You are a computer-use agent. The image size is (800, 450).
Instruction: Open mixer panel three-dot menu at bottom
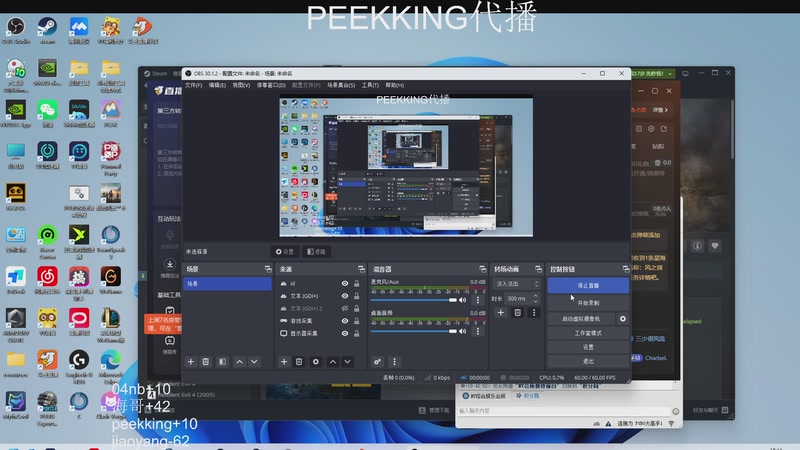pos(394,362)
